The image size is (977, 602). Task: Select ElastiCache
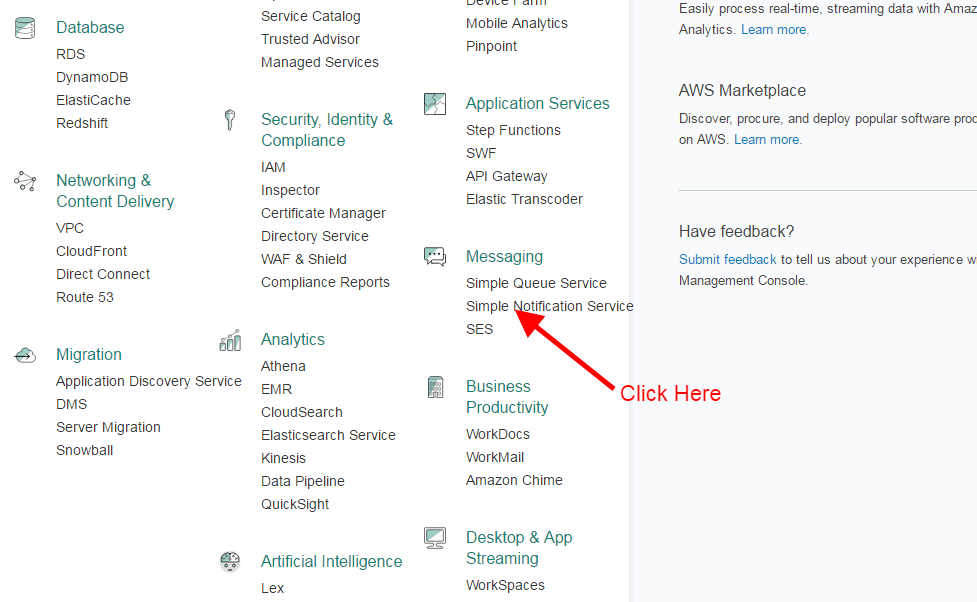coord(93,100)
